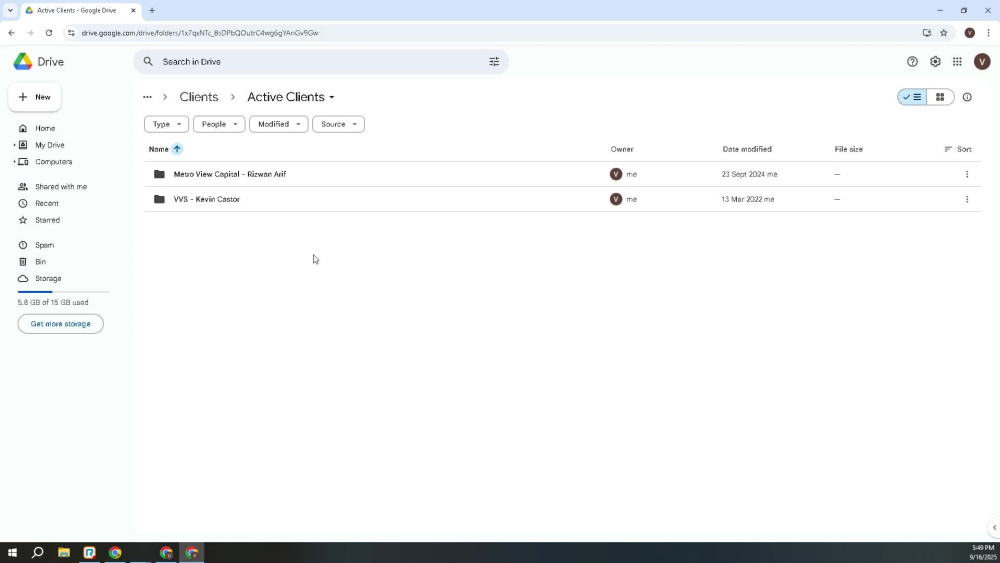Click the File size column header
1000x563 pixels.
coord(848,149)
